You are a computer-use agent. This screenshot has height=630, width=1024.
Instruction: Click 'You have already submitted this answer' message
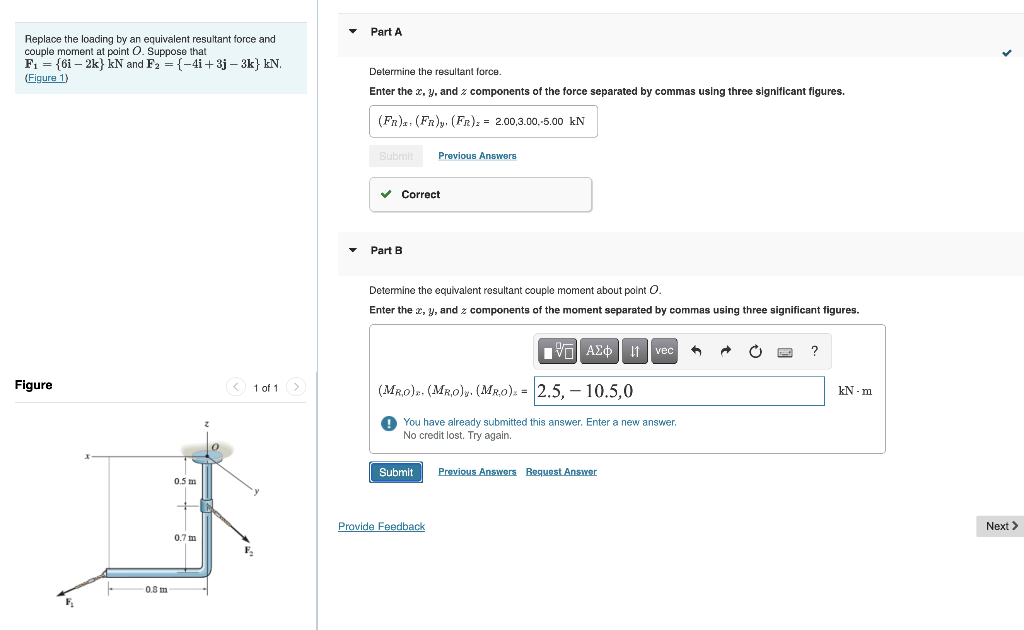539,422
